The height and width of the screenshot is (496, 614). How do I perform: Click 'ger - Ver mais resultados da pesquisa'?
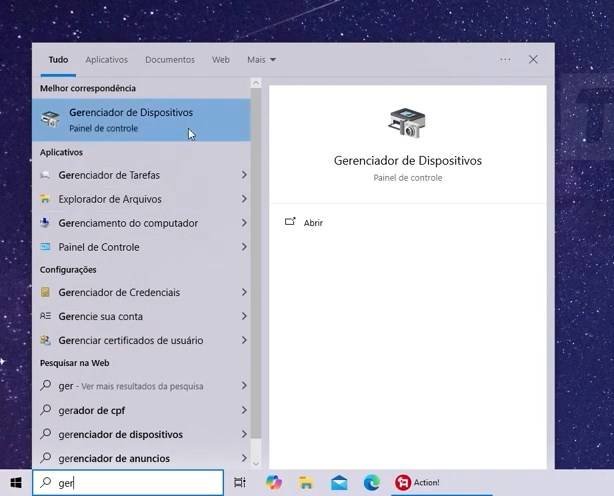[141, 386]
